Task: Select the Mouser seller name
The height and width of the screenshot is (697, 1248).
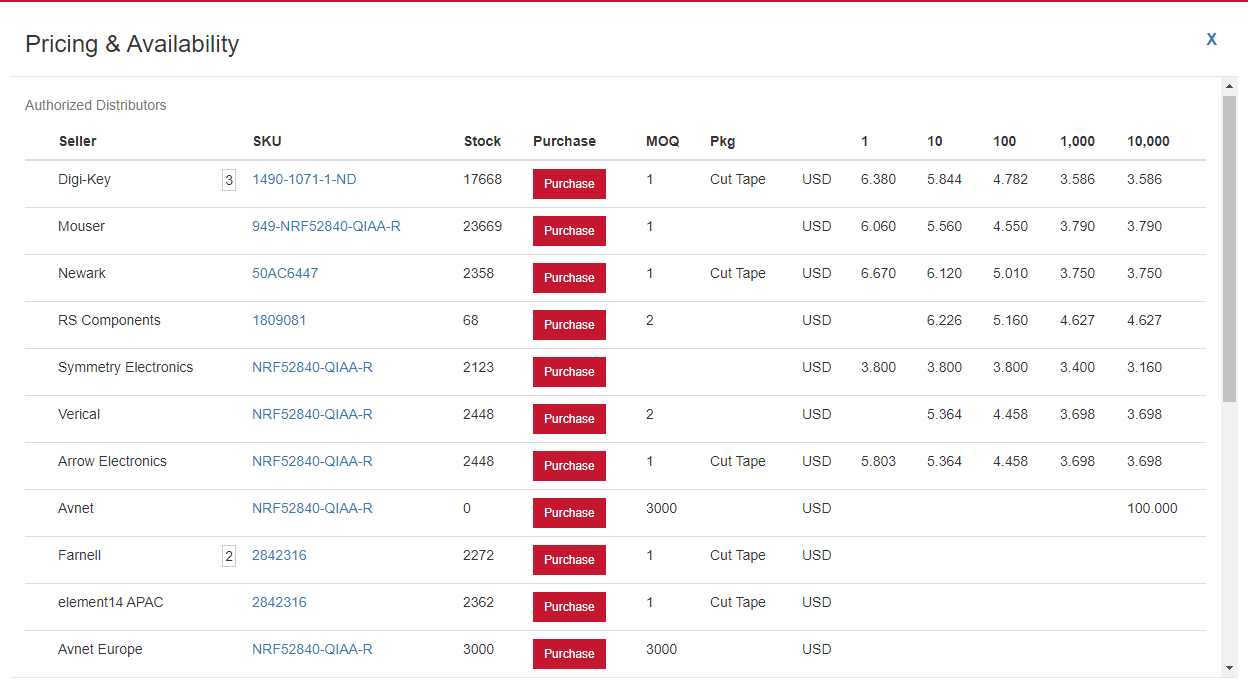Action: pos(81,227)
